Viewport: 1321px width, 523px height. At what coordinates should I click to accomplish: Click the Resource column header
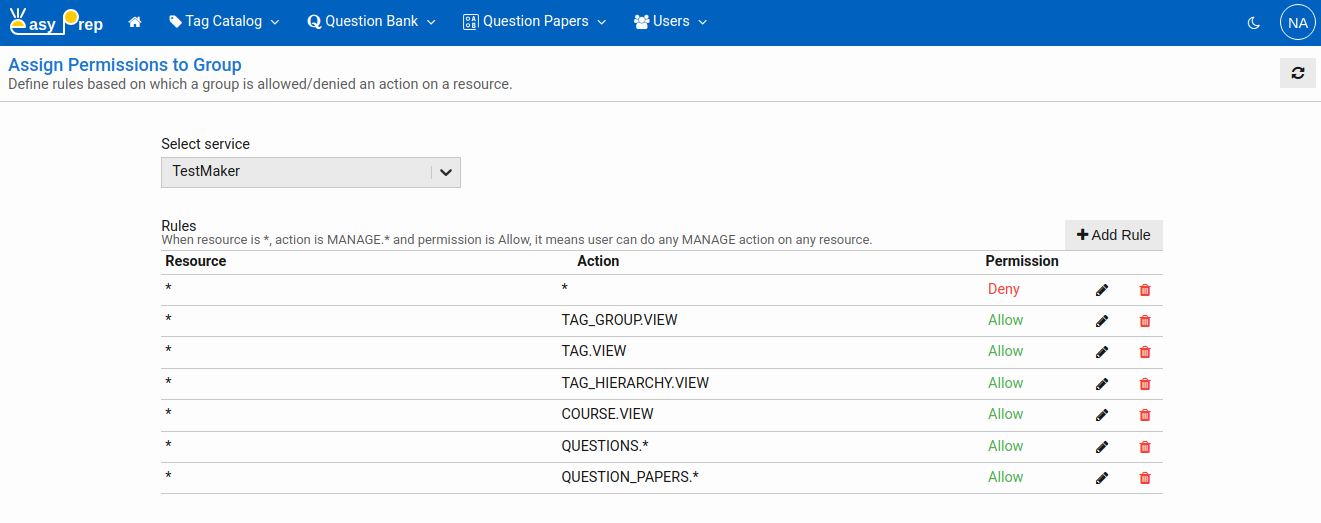[x=196, y=261]
